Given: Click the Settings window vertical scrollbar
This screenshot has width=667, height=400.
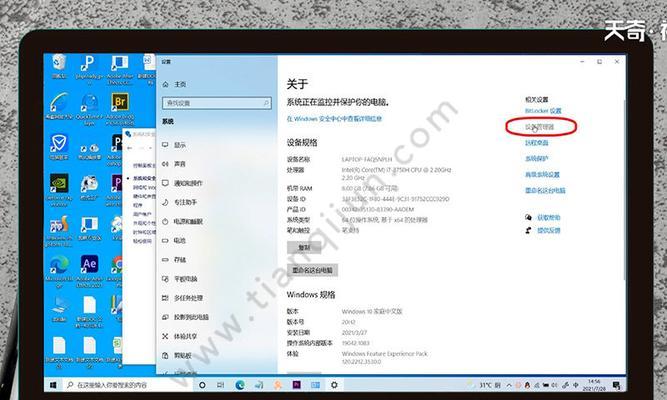Looking at the screenshot, I should pyautogui.click(x=624, y=189).
